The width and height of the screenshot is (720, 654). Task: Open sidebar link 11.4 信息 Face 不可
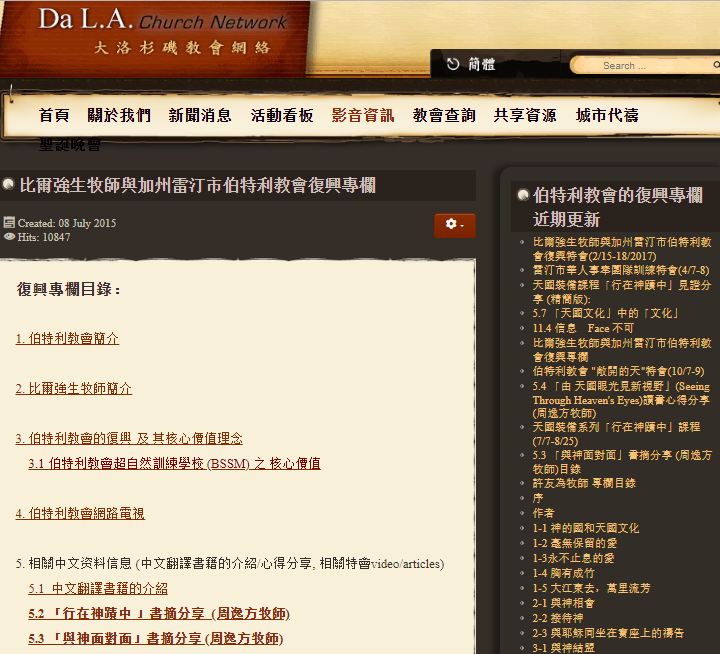(x=583, y=328)
